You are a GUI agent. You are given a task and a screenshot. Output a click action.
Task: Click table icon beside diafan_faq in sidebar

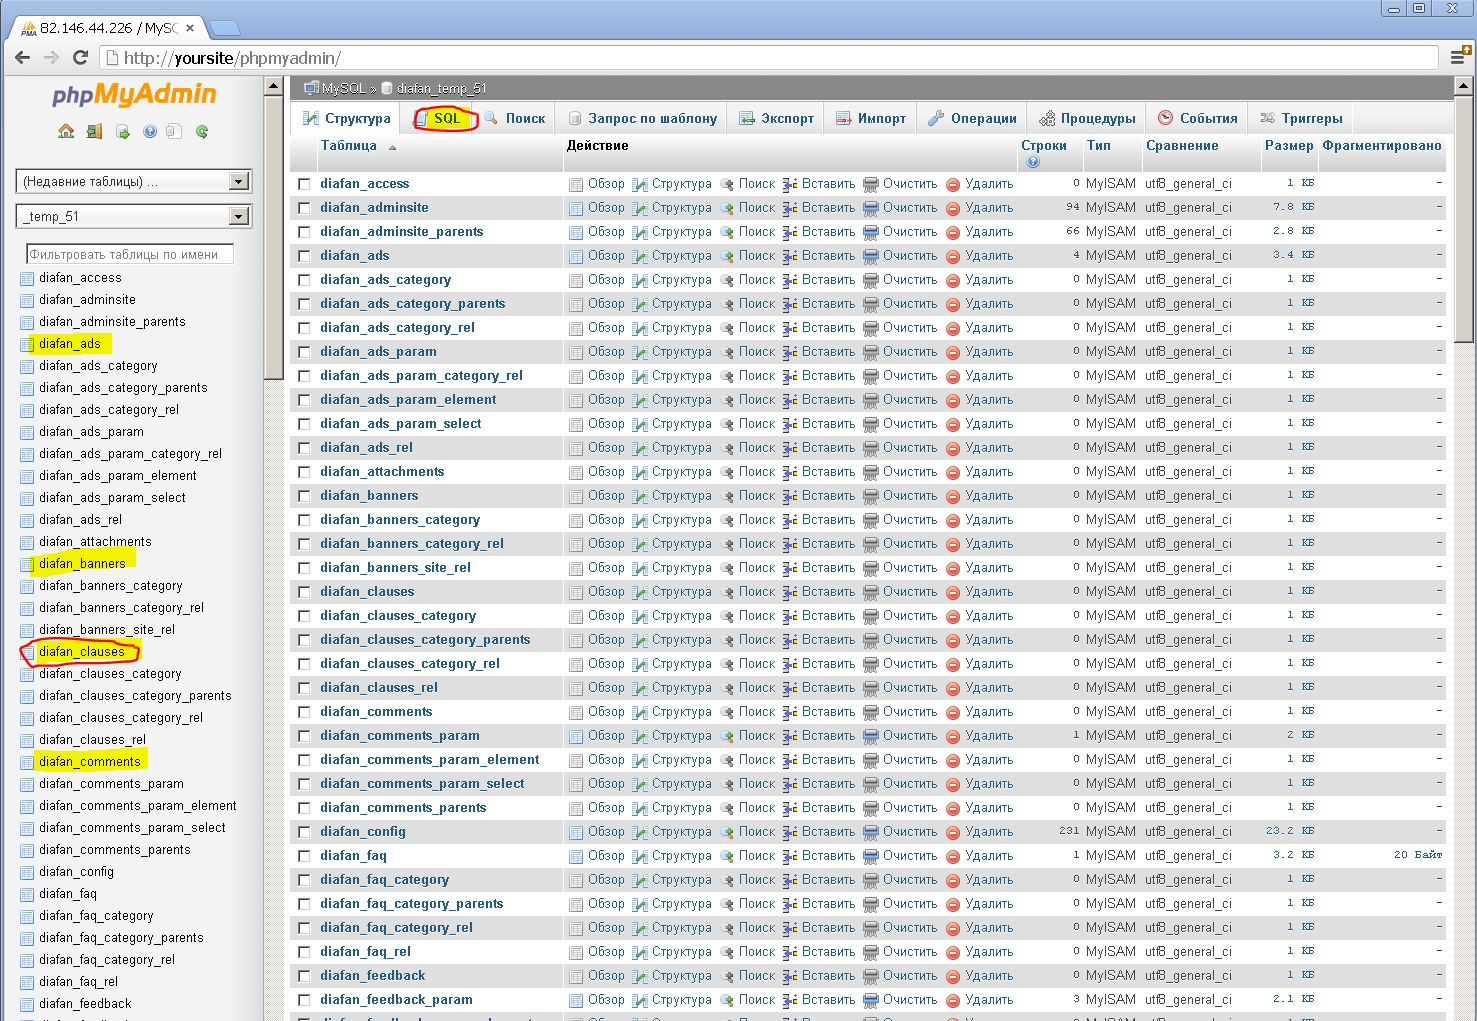point(27,894)
